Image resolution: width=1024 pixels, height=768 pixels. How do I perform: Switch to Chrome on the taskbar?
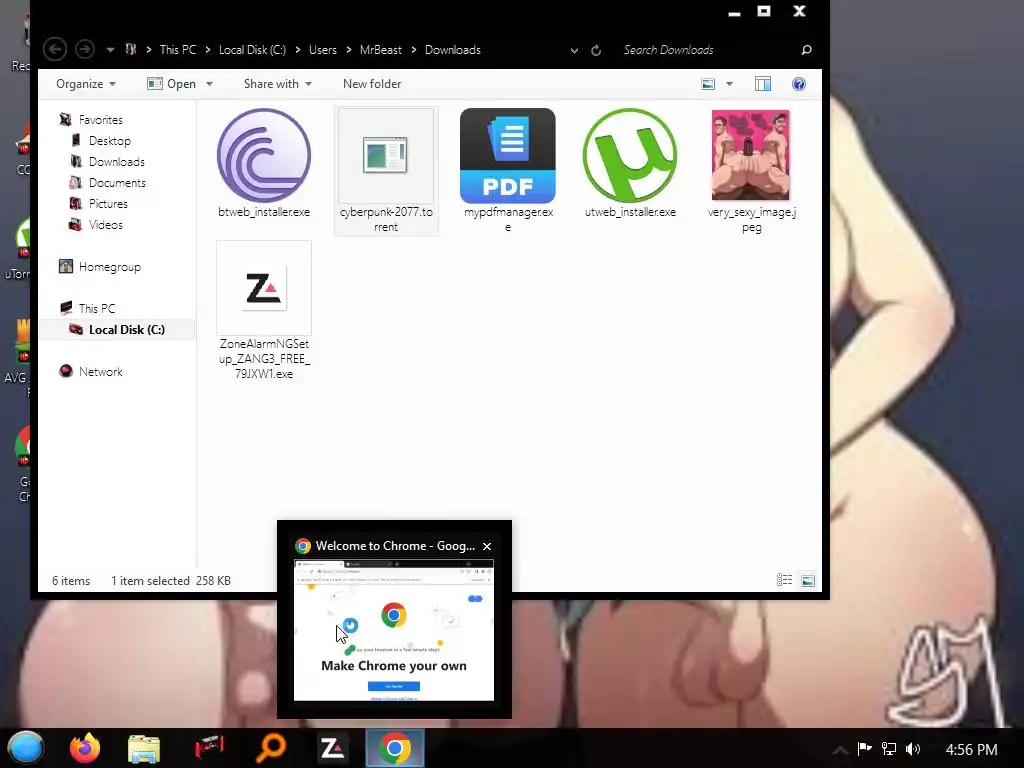pyautogui.click(x=394, y=748)
